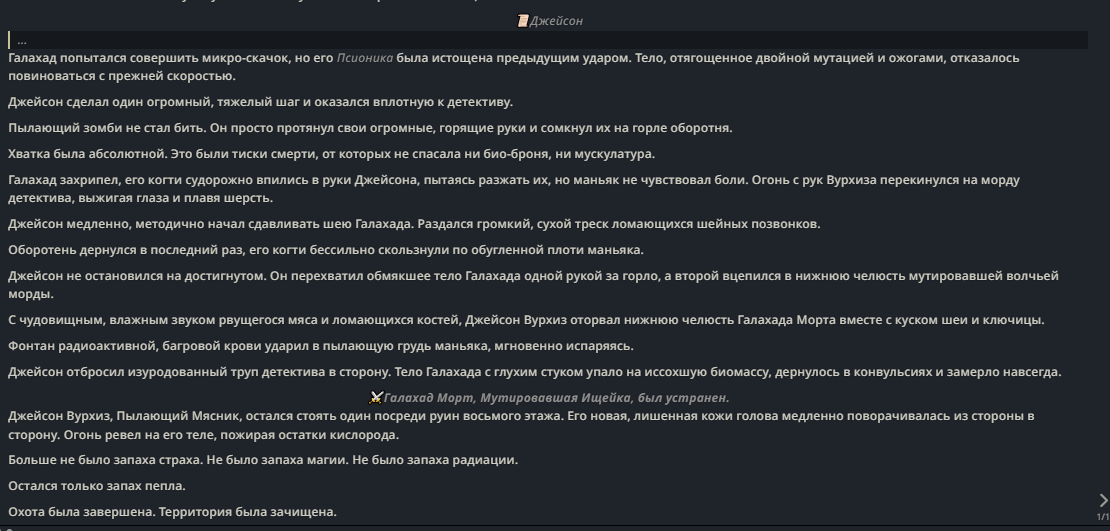The image size is (1110, 531).
Task: Click line 'Джейсон сделал один огромный, тяжелый шаг'
Action: point(261,102)
